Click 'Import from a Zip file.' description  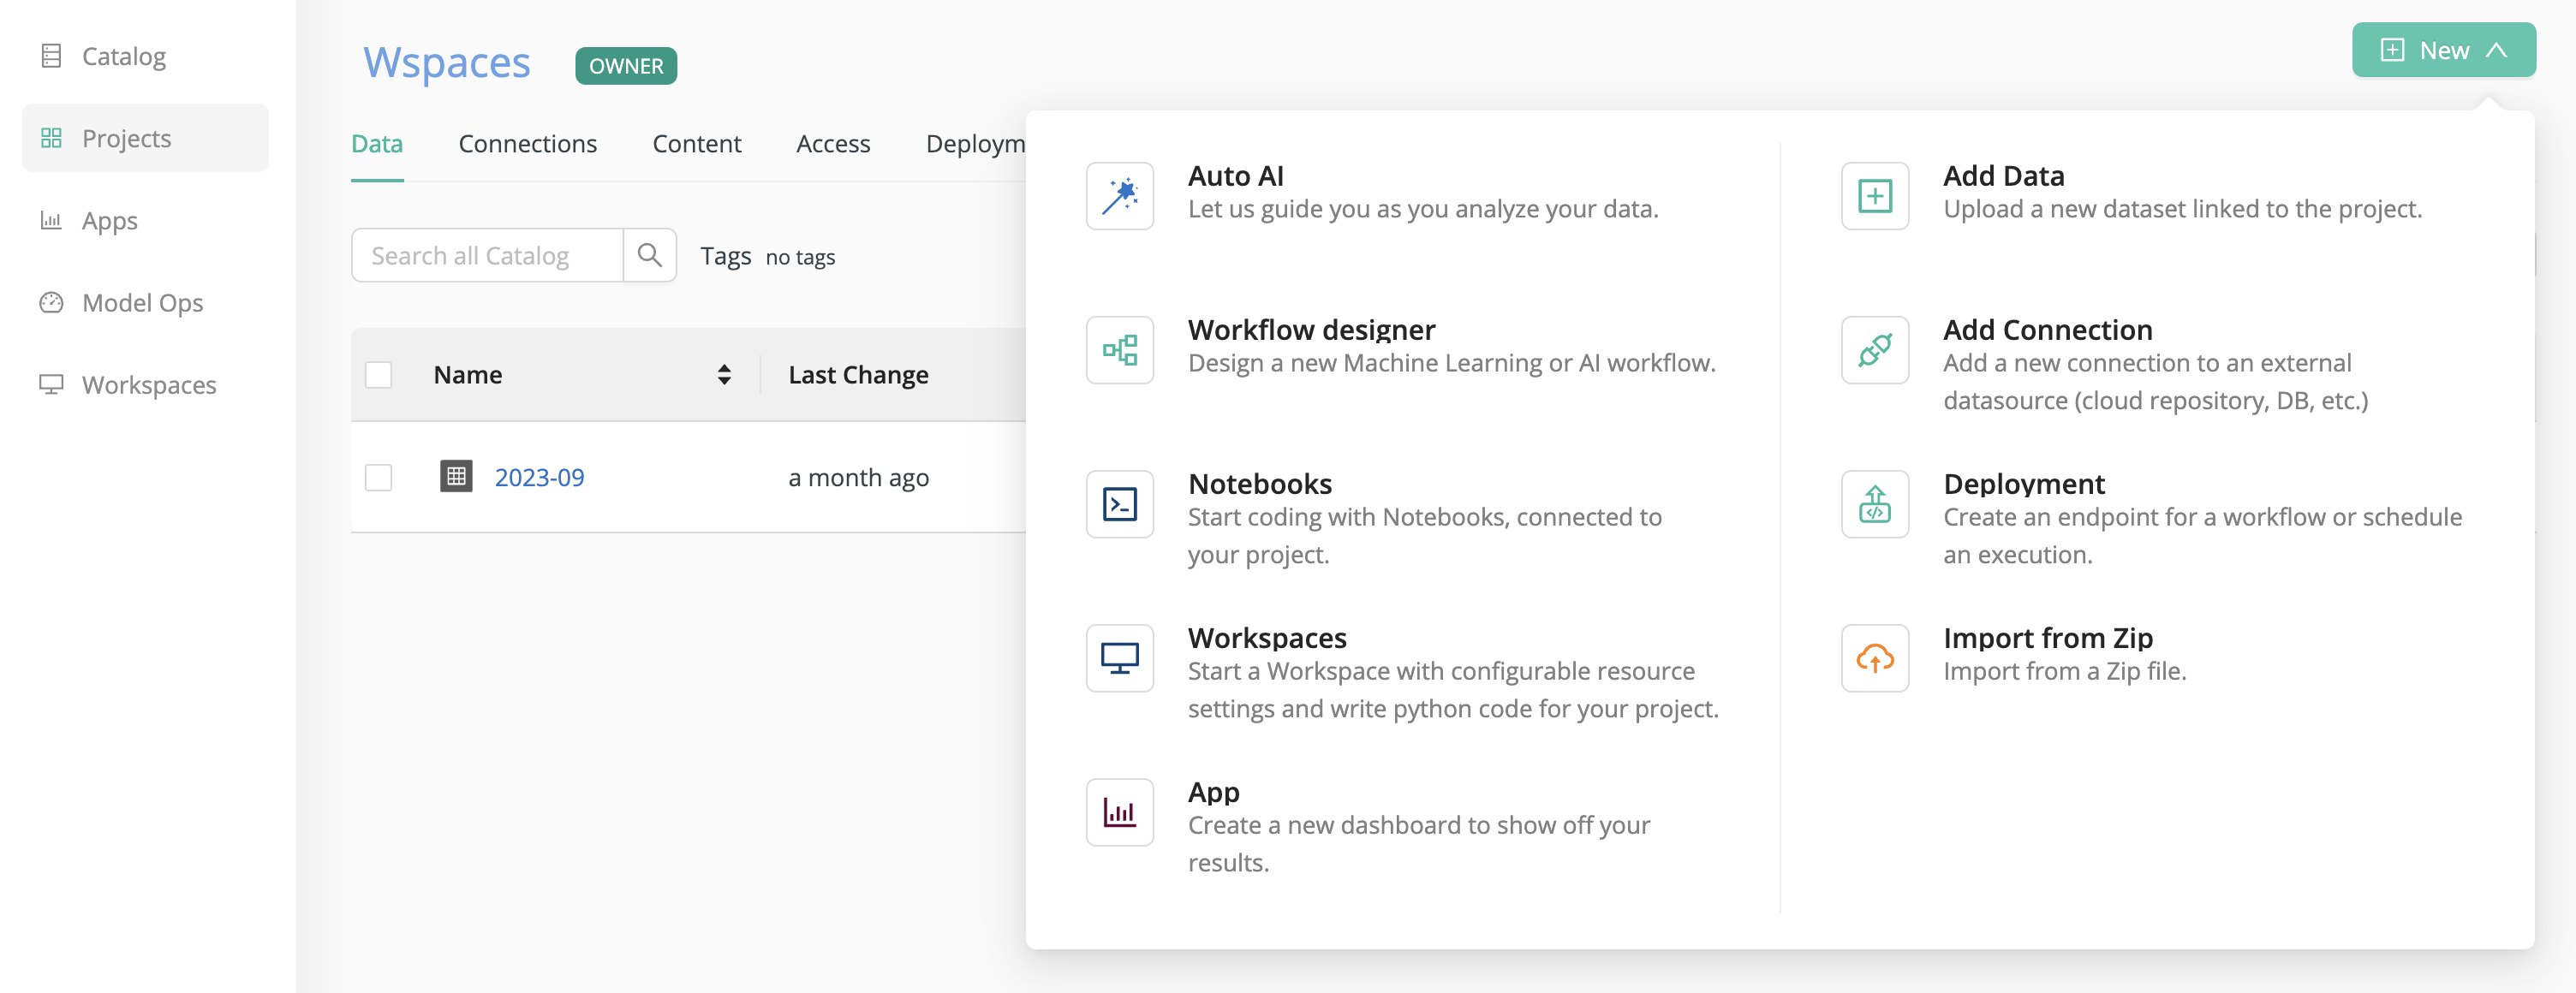(2064, 671)
